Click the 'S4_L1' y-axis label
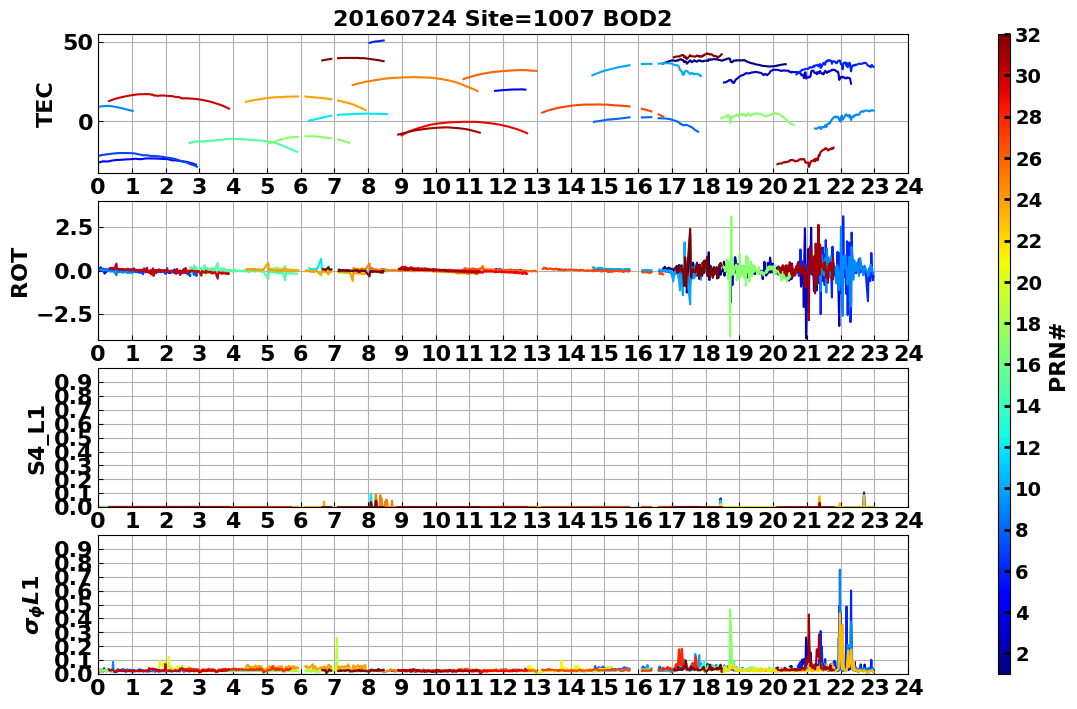 (x=36, y=440)
